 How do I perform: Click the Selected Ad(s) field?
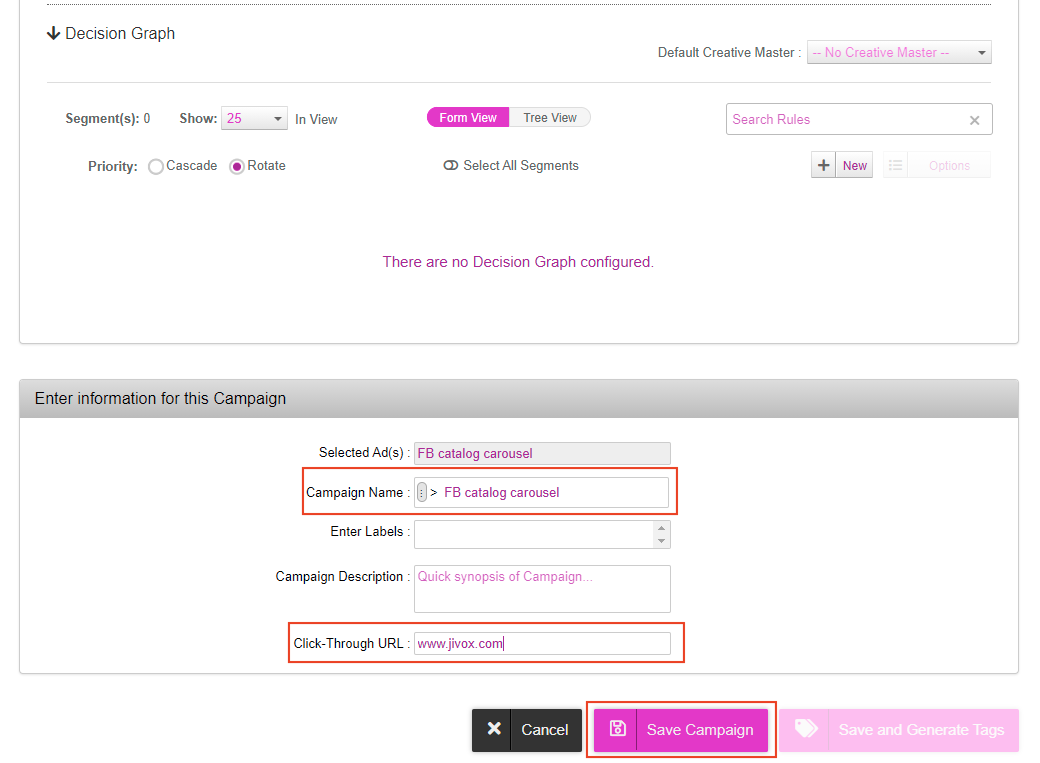542,453
